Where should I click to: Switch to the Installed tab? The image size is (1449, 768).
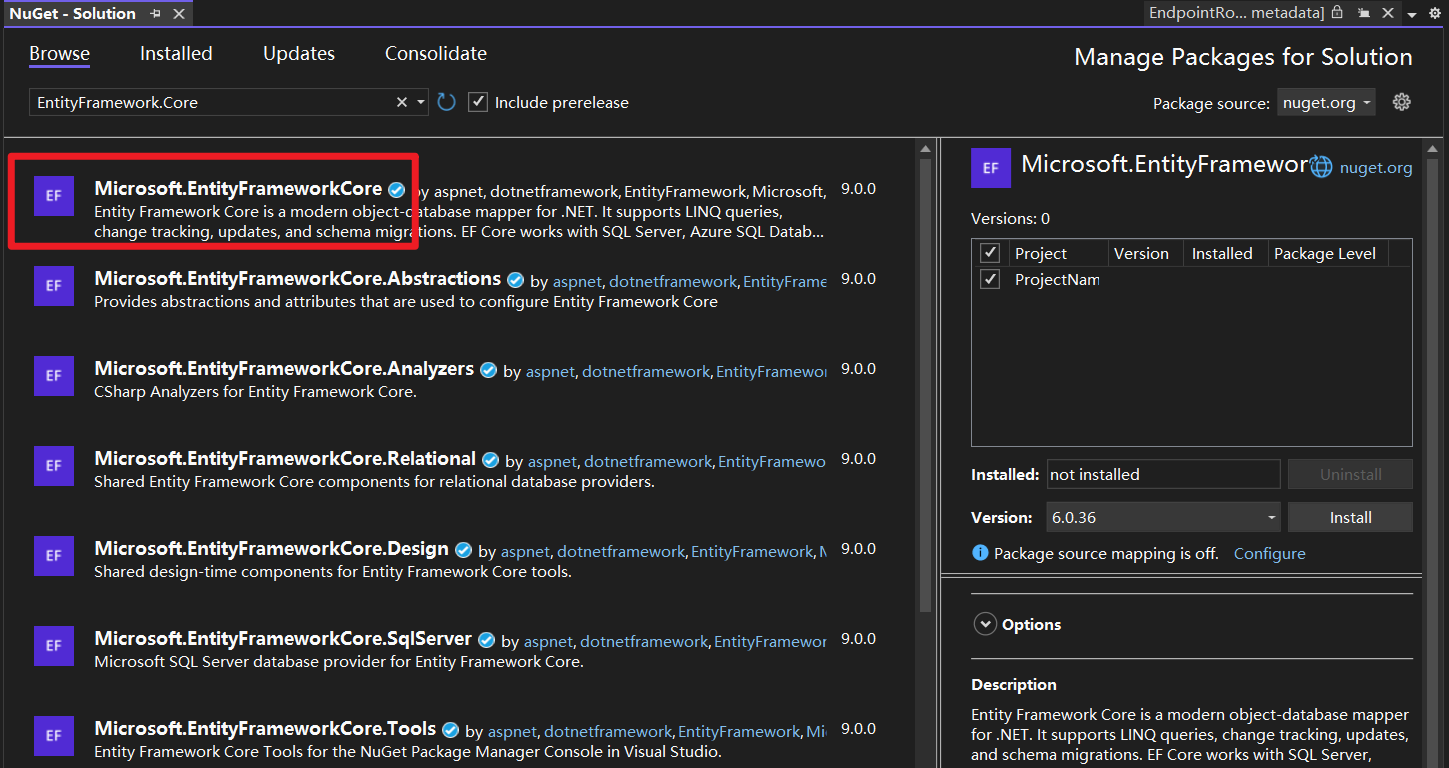(176, 54)
